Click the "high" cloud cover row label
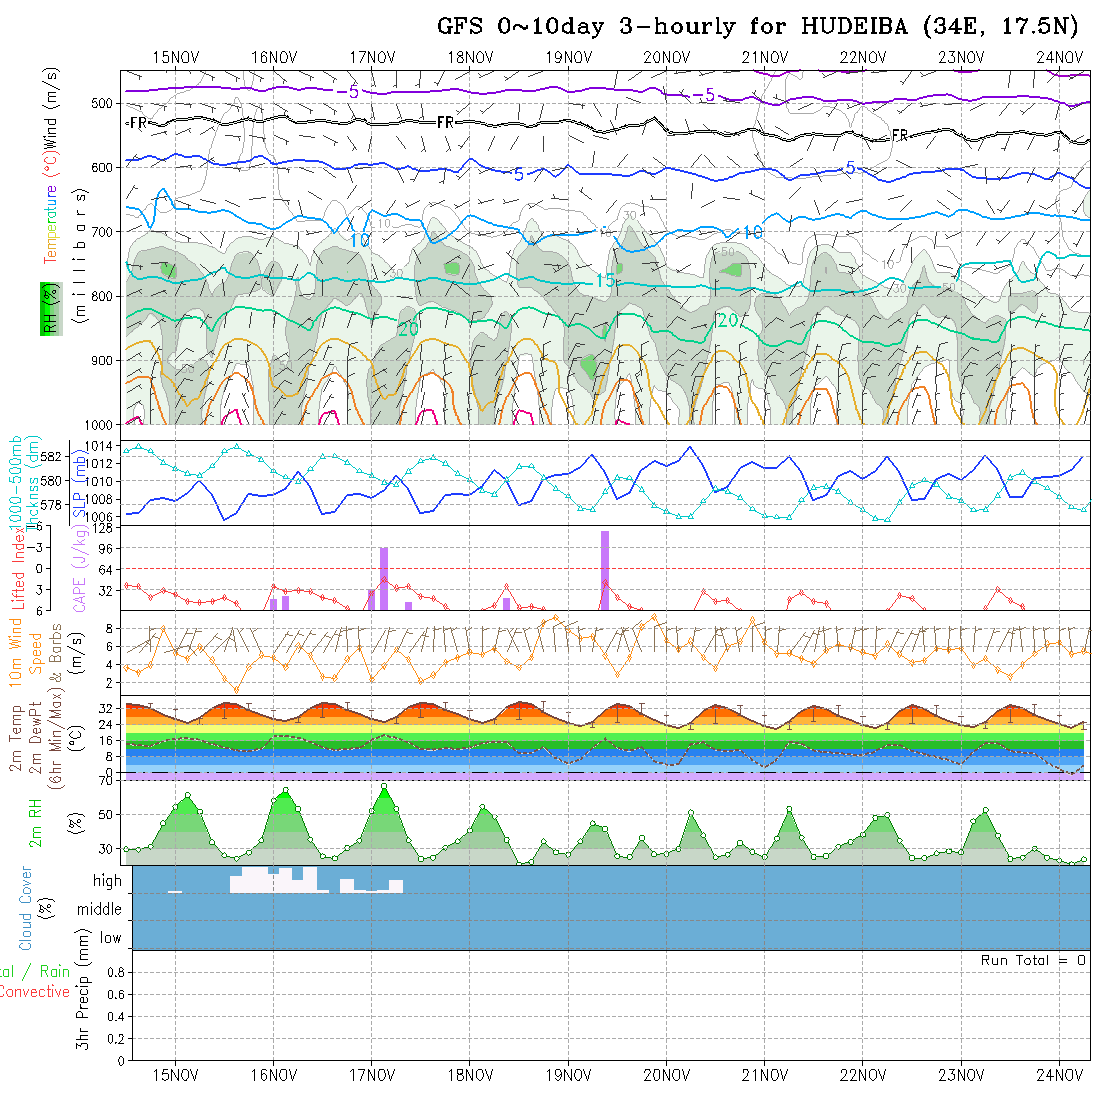Screen dimensions: 1100x1100 pos(107,881)
